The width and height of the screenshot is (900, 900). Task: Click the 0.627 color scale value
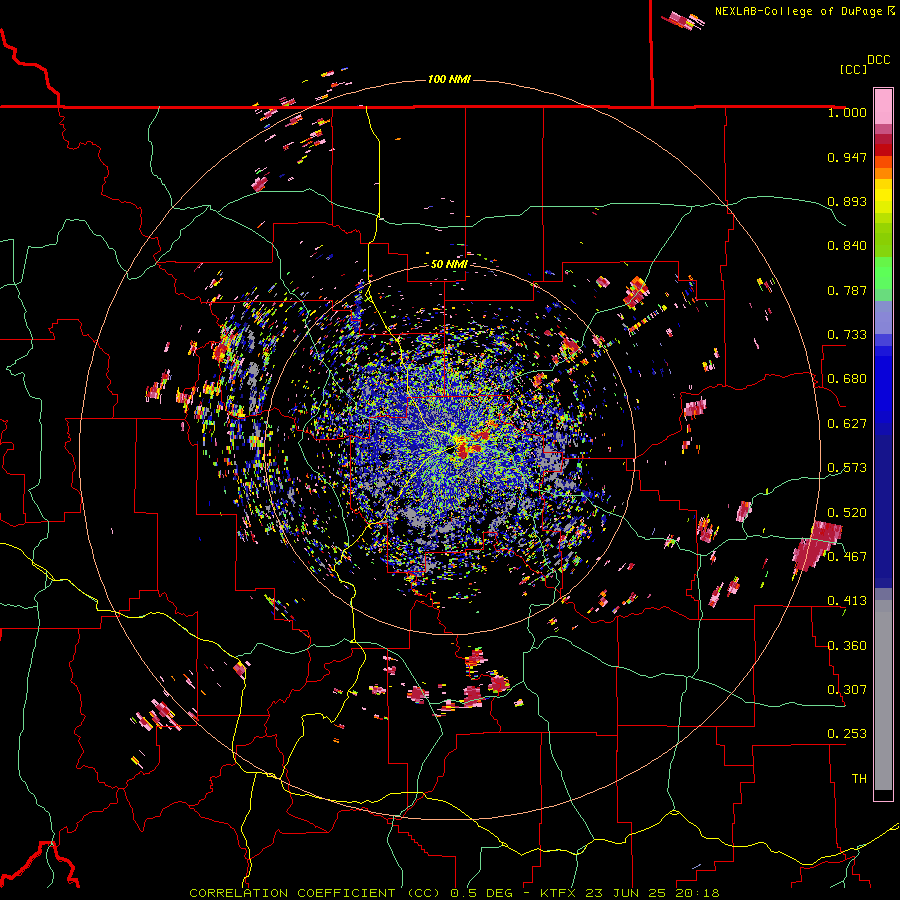coord(847,424)
